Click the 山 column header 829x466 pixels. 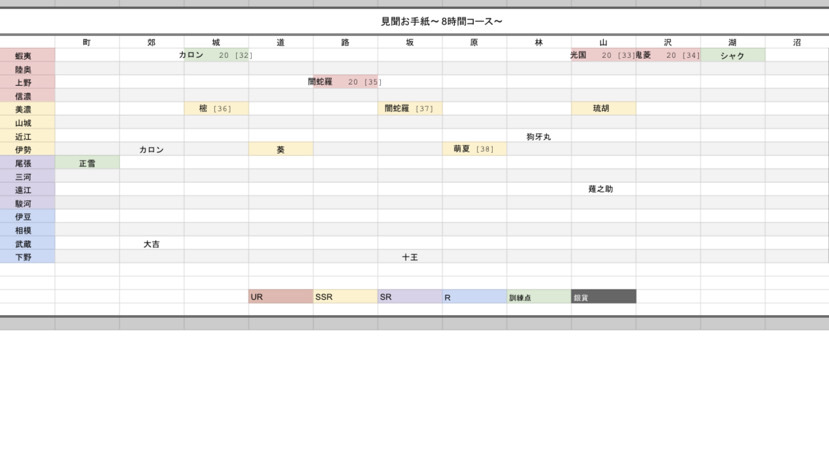(603, 42)
